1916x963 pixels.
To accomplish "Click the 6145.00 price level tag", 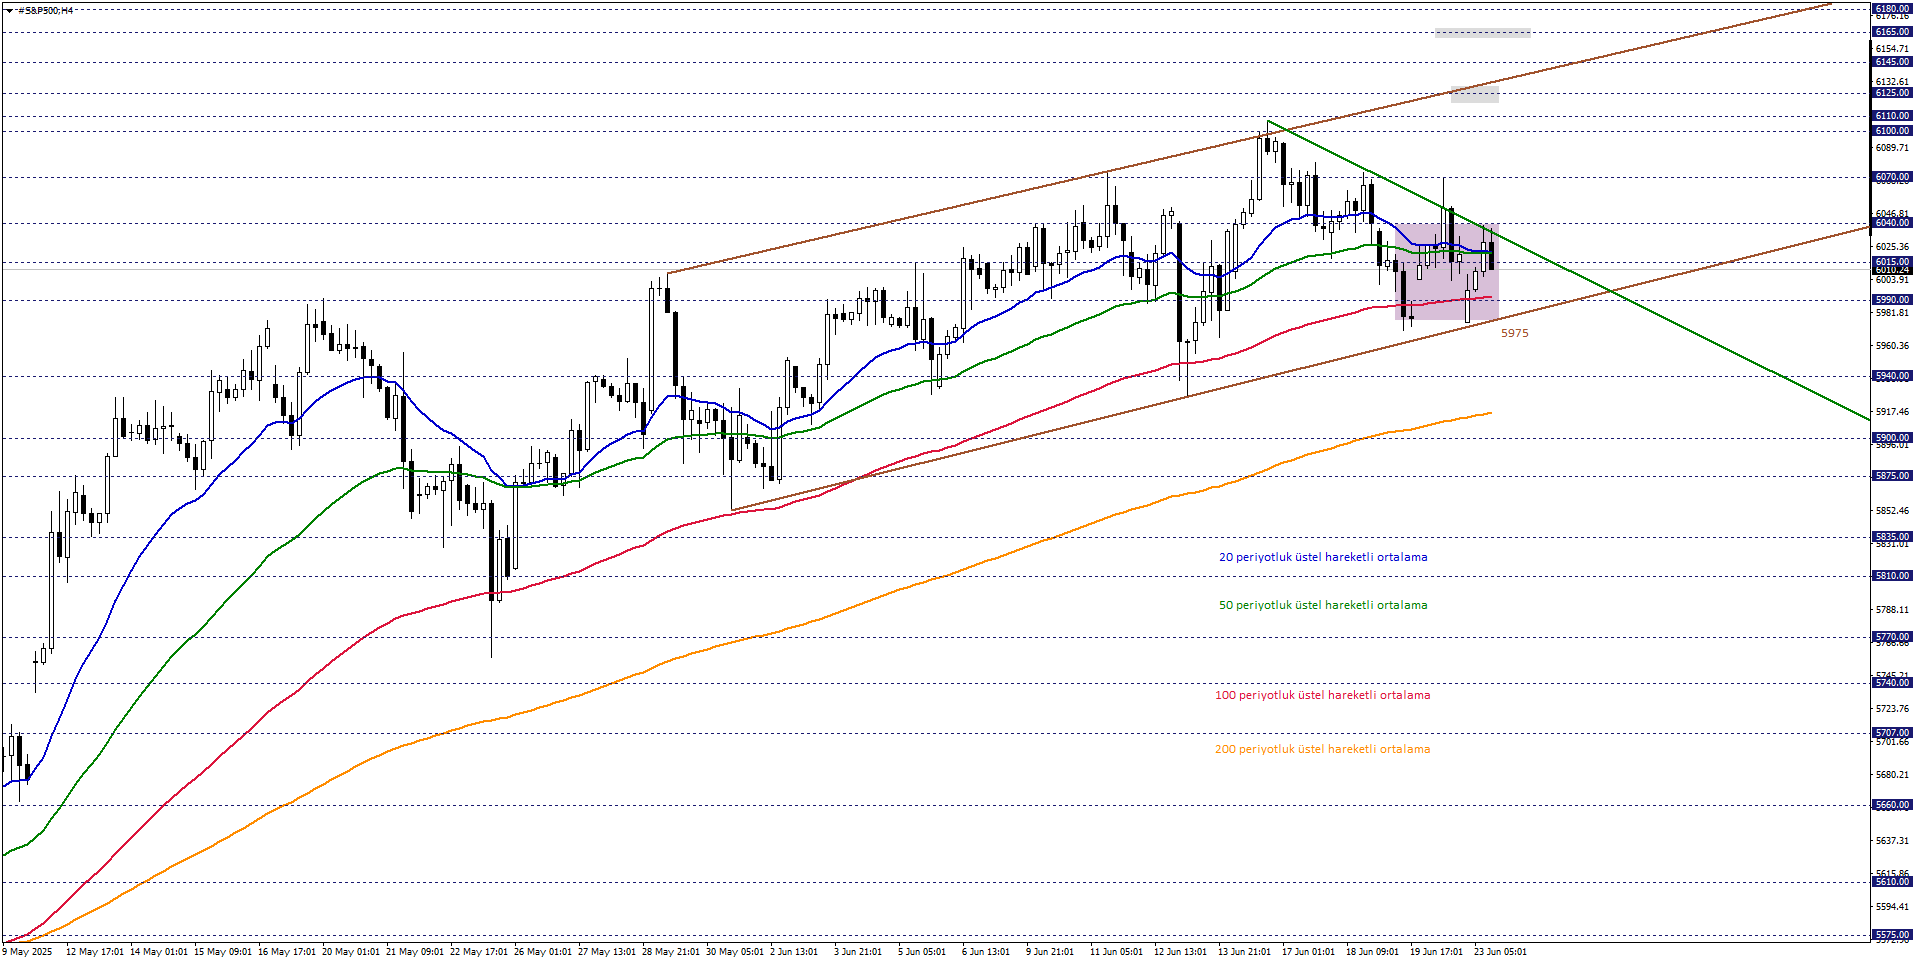I will [x=1892, y=62].
